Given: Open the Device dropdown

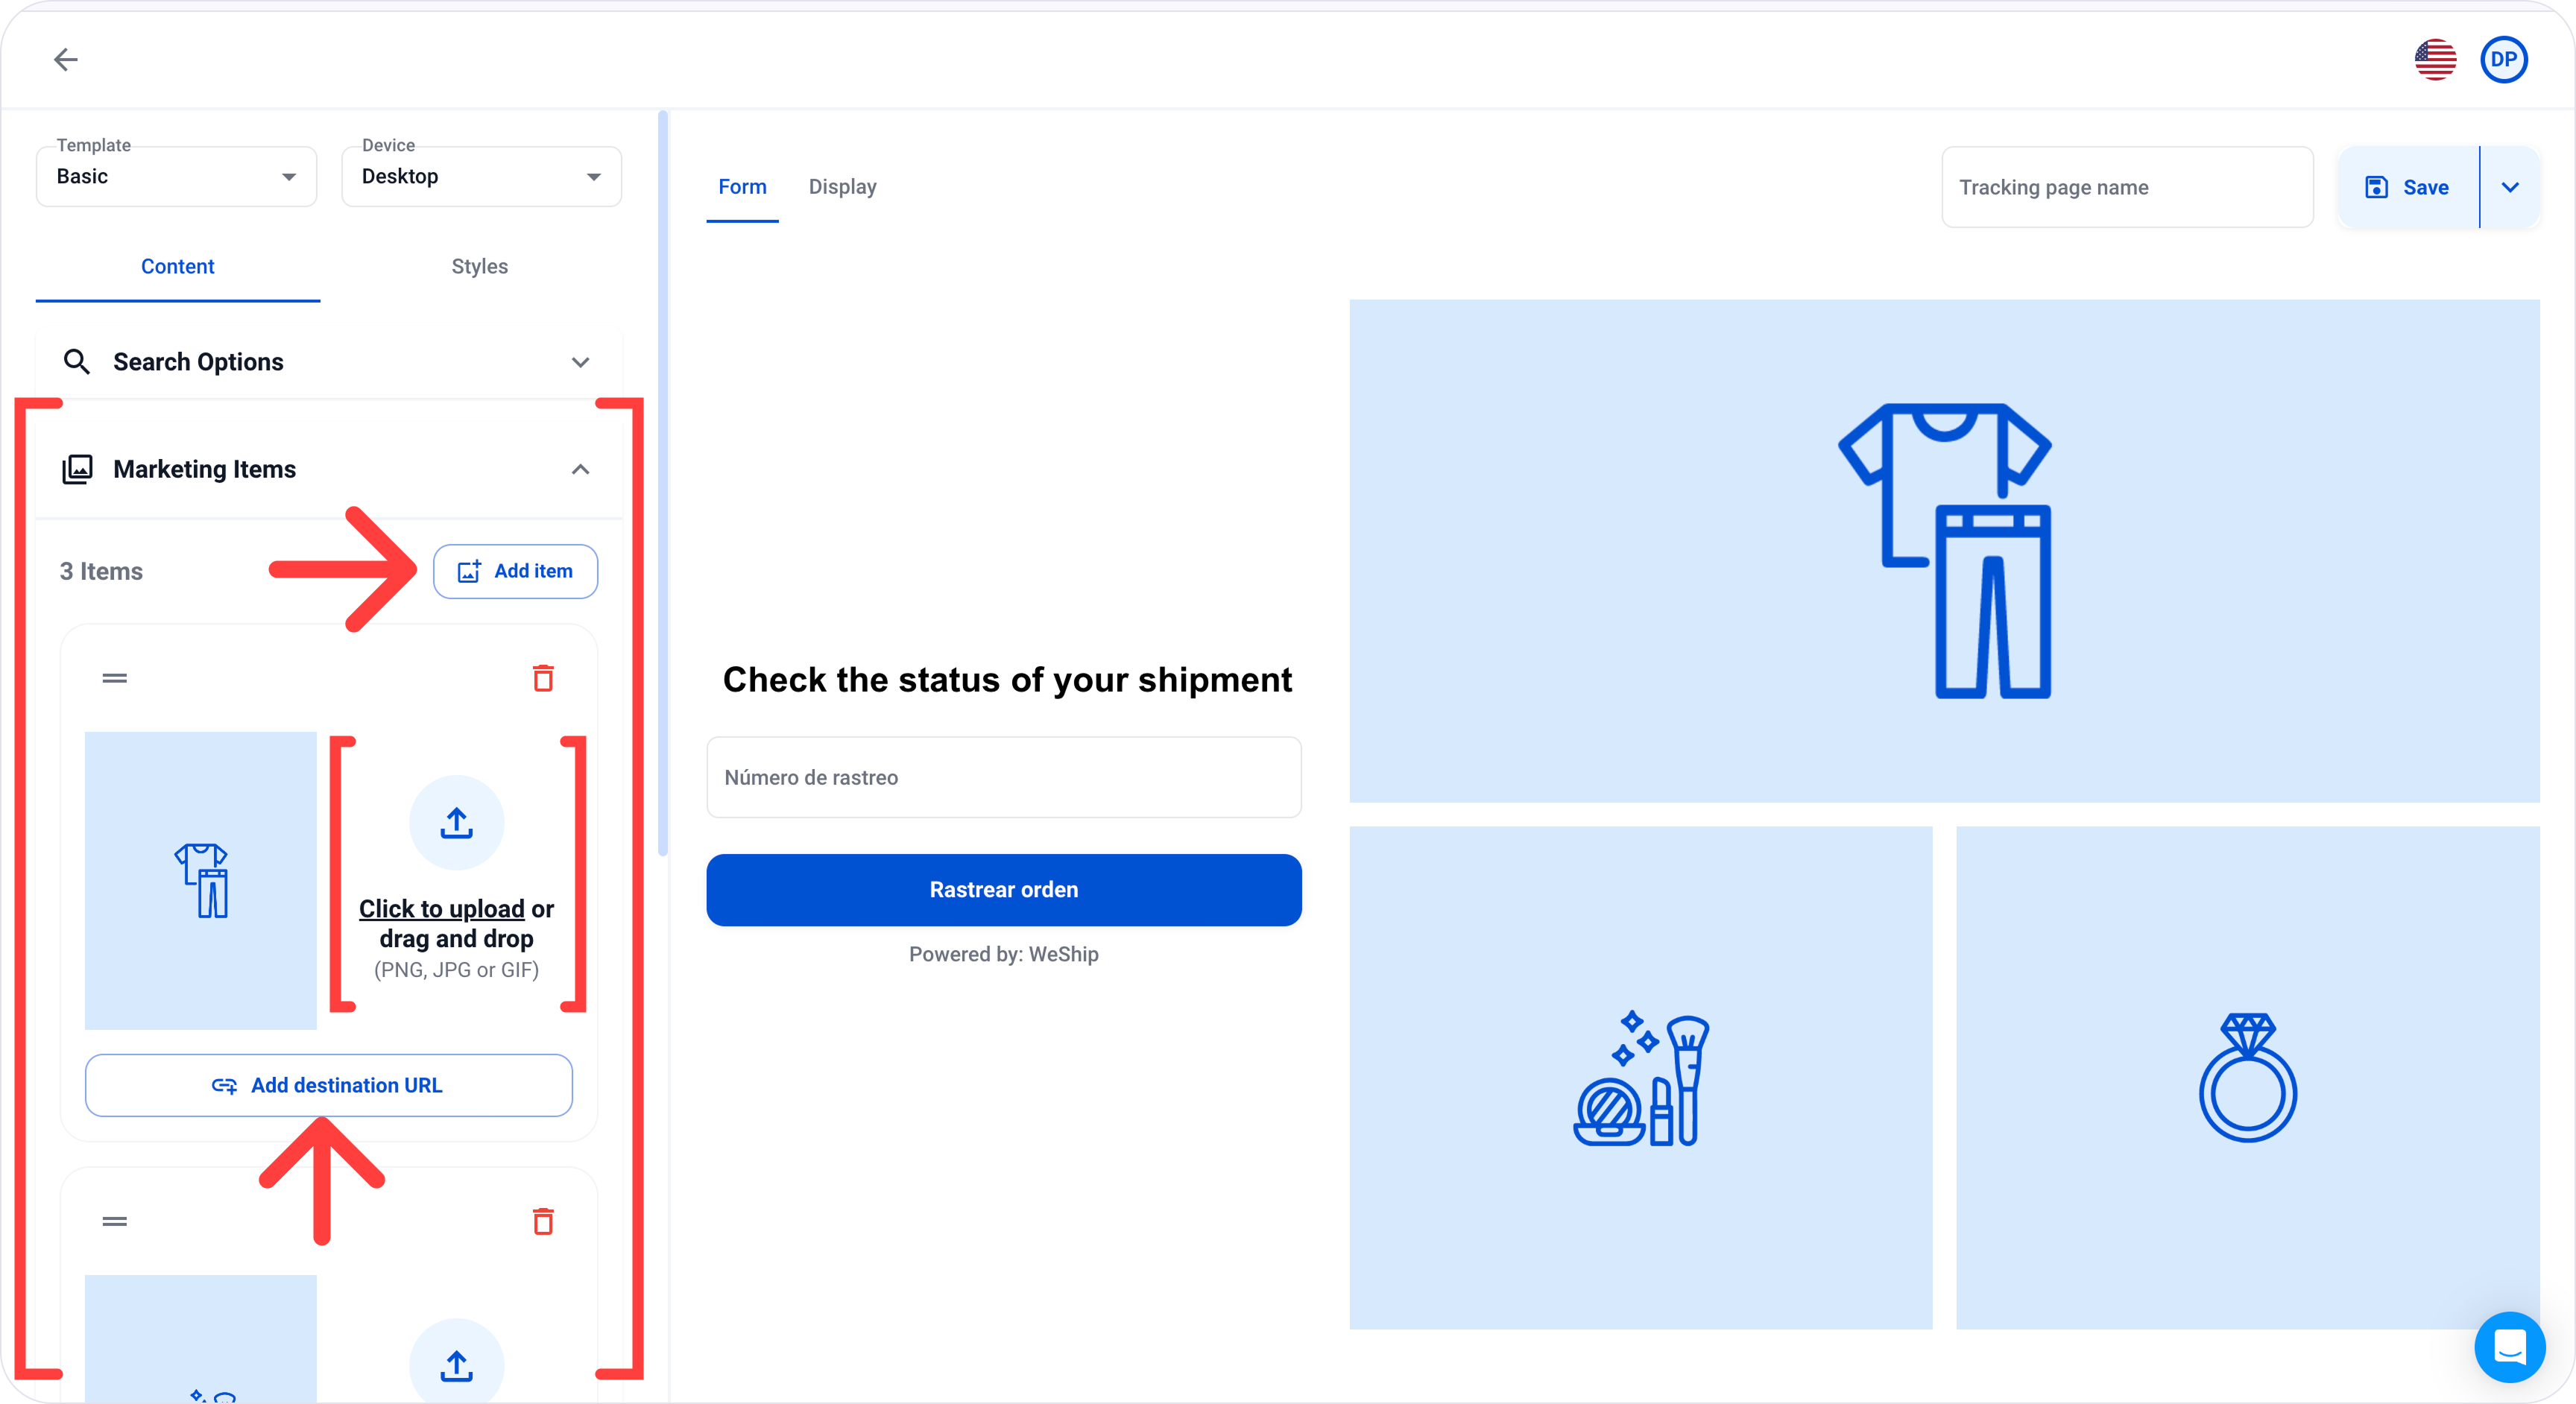Looking at the screenshot, I should click(x=482, y=177).
